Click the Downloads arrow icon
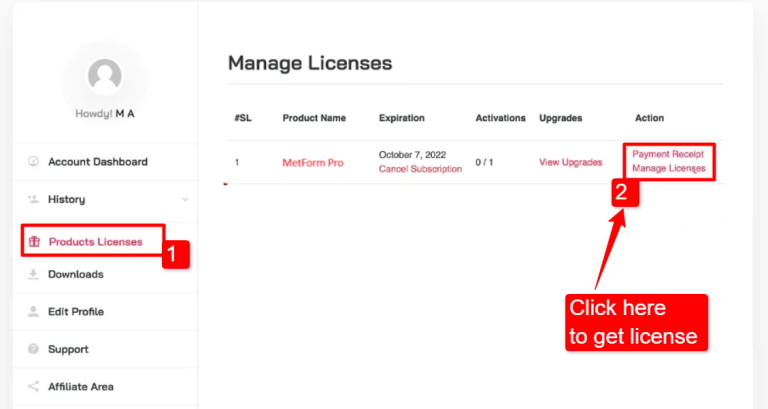This screenshot has width=768, height=409. coord(33,274)
